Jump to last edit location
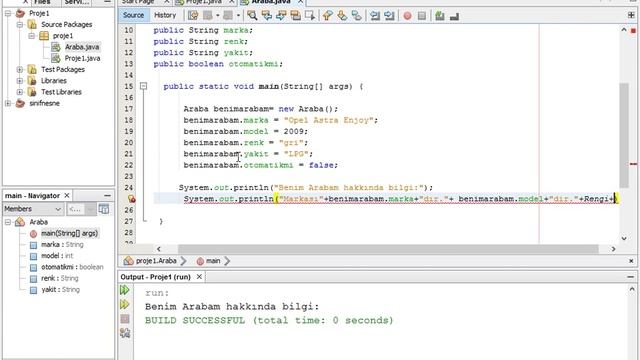 tap(193, 16)
